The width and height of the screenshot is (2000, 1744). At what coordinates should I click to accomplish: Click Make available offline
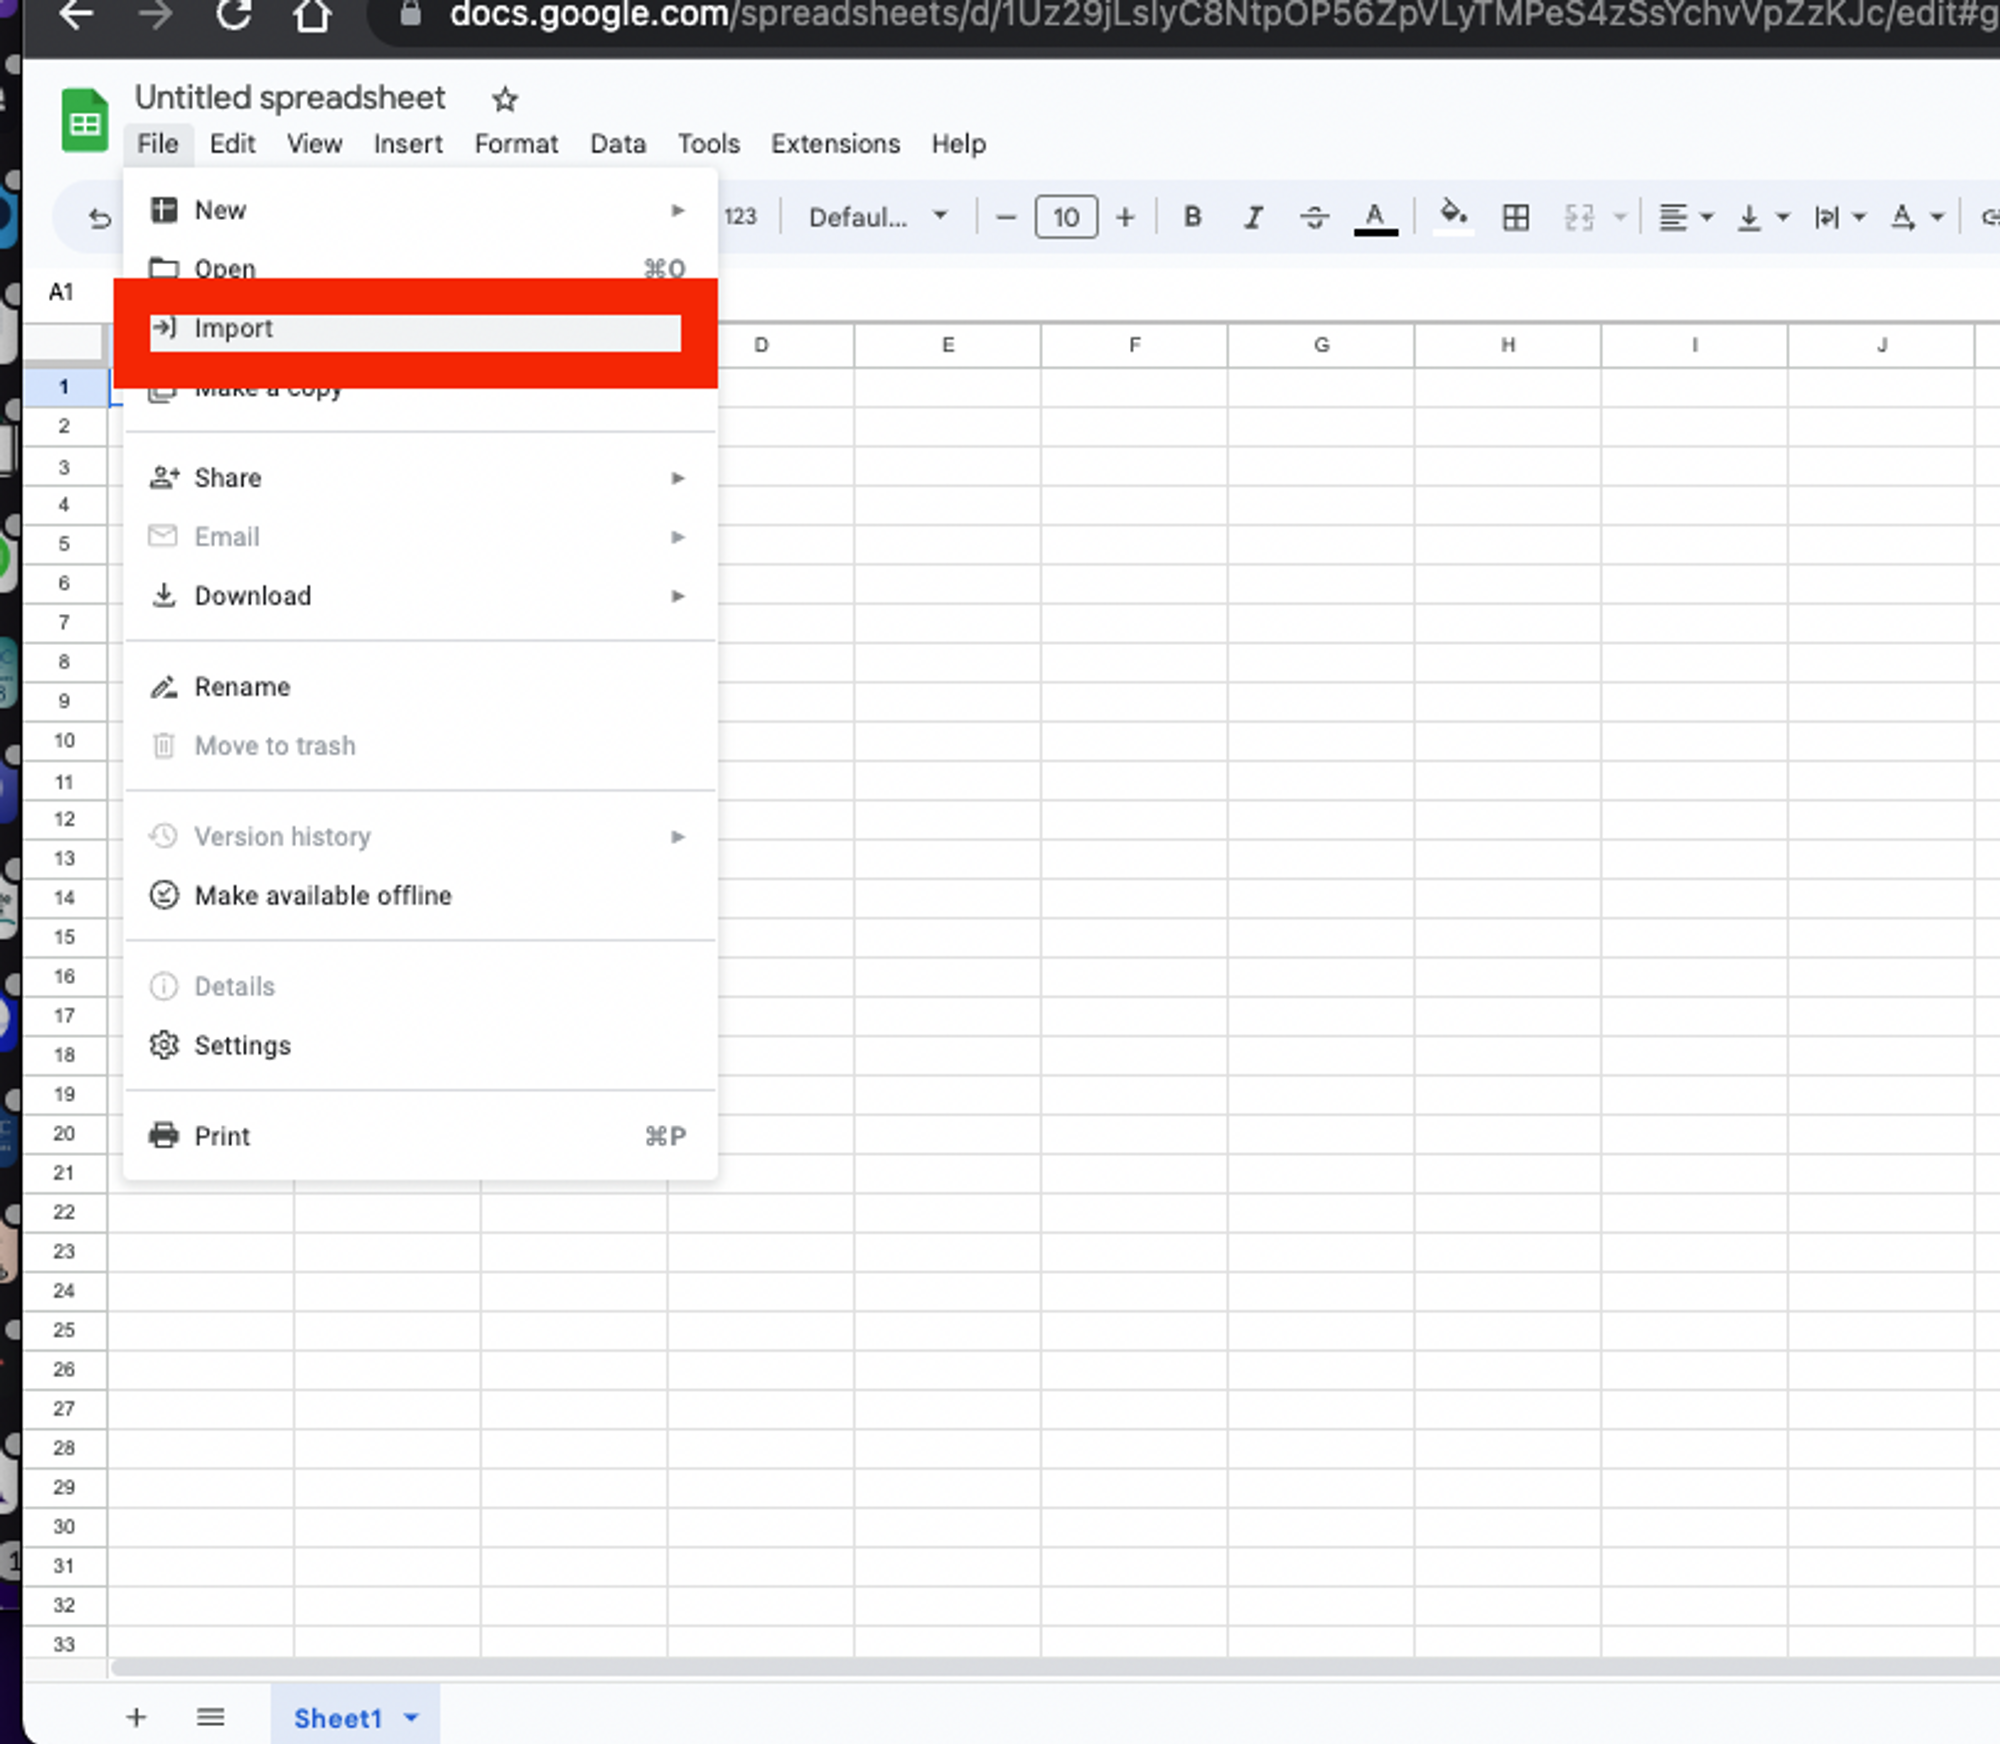322,895
